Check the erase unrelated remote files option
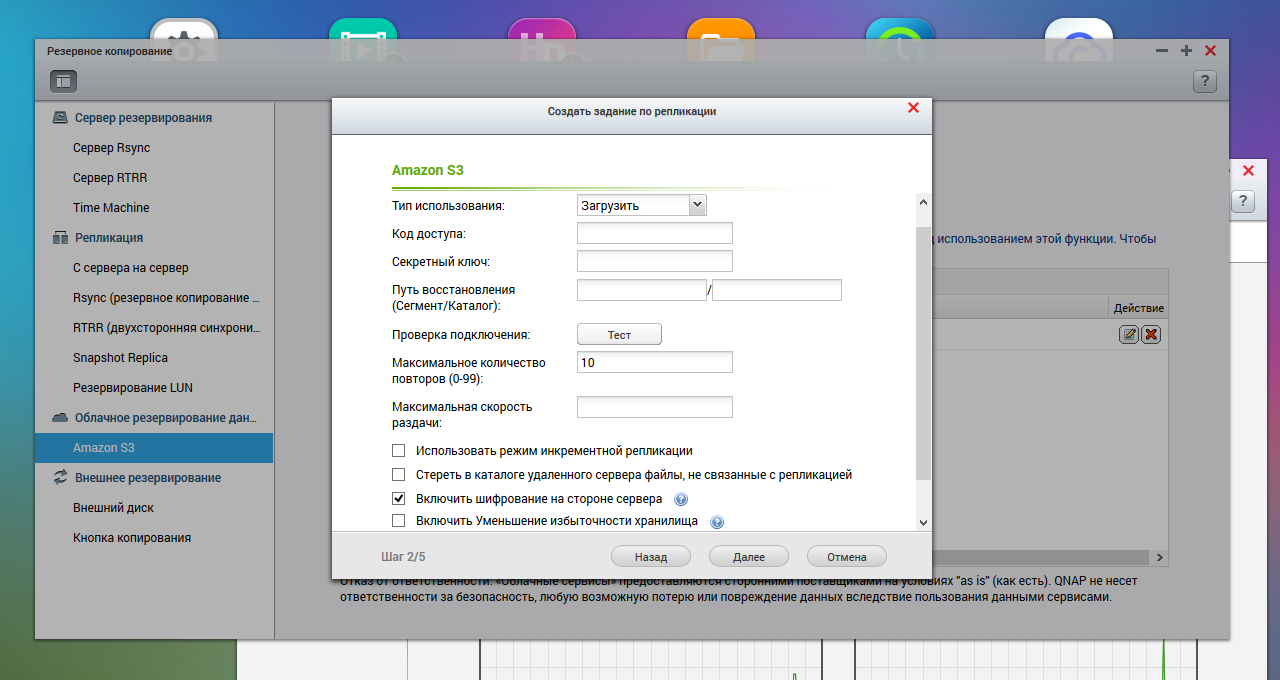Viewport: 1280px width, 680px height. (399, 475)
